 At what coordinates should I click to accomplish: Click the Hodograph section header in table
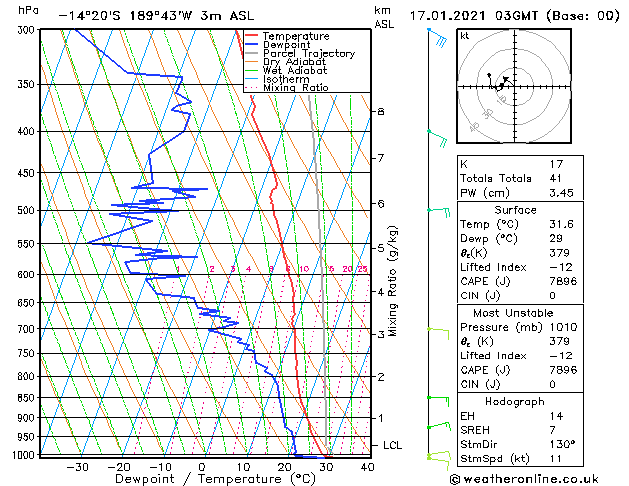point(502,400)
